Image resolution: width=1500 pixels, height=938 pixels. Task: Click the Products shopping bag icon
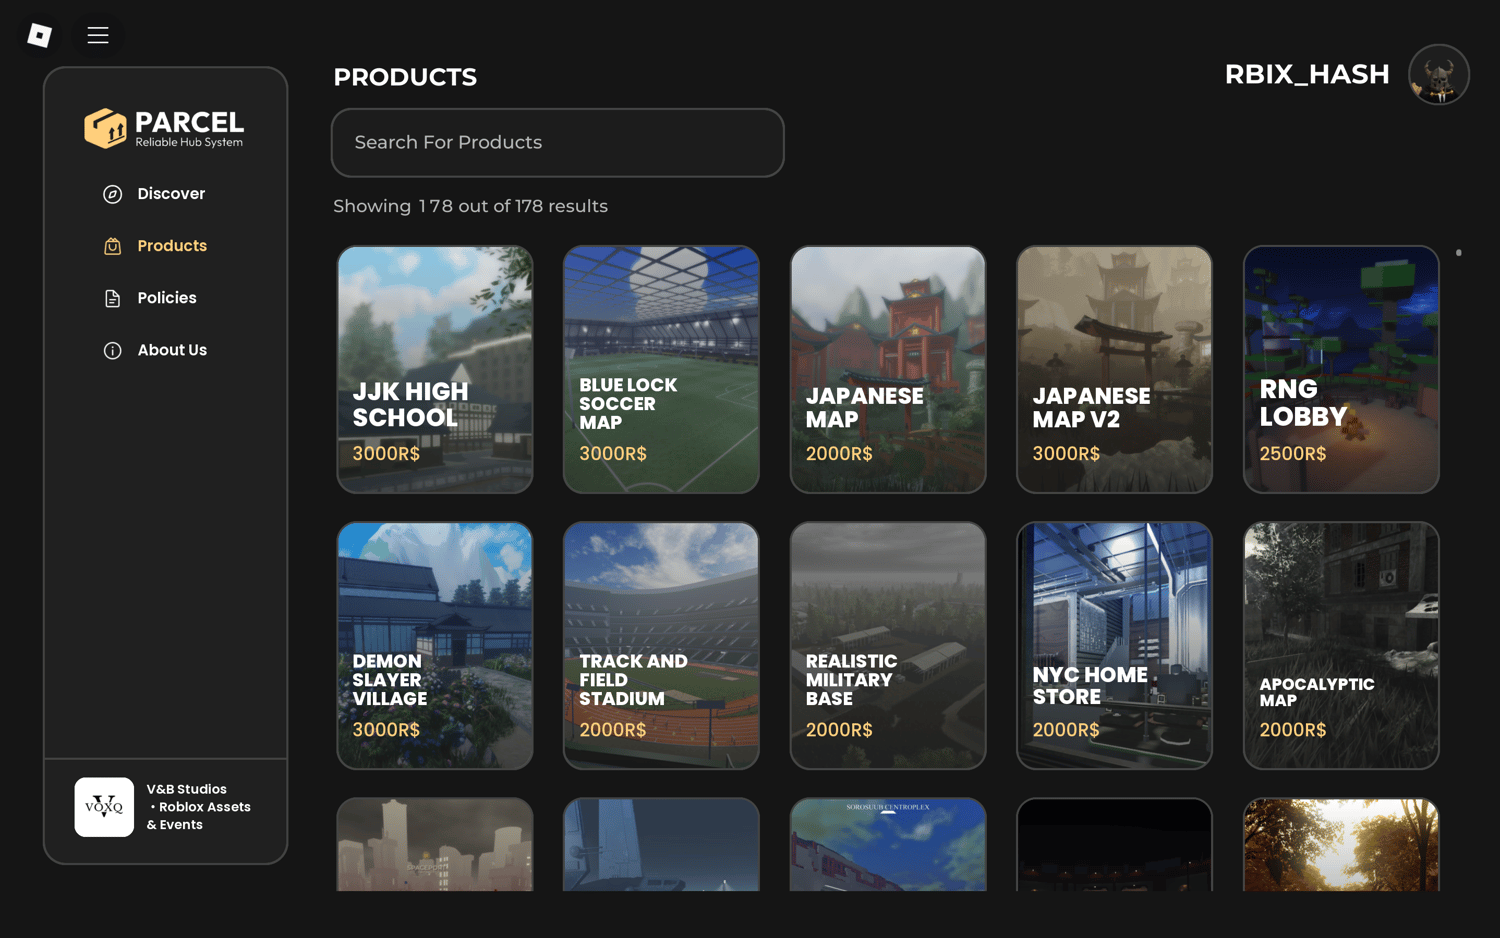pos(113,246)
